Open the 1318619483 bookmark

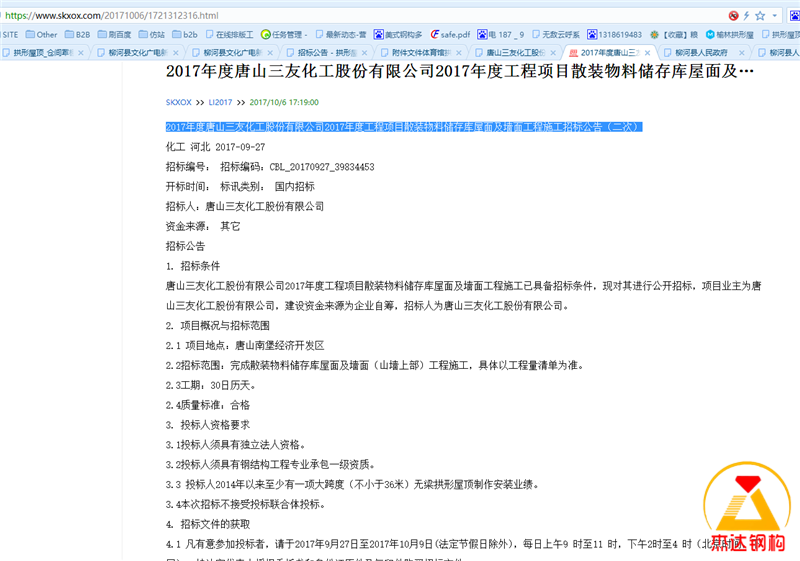[614, 35]
